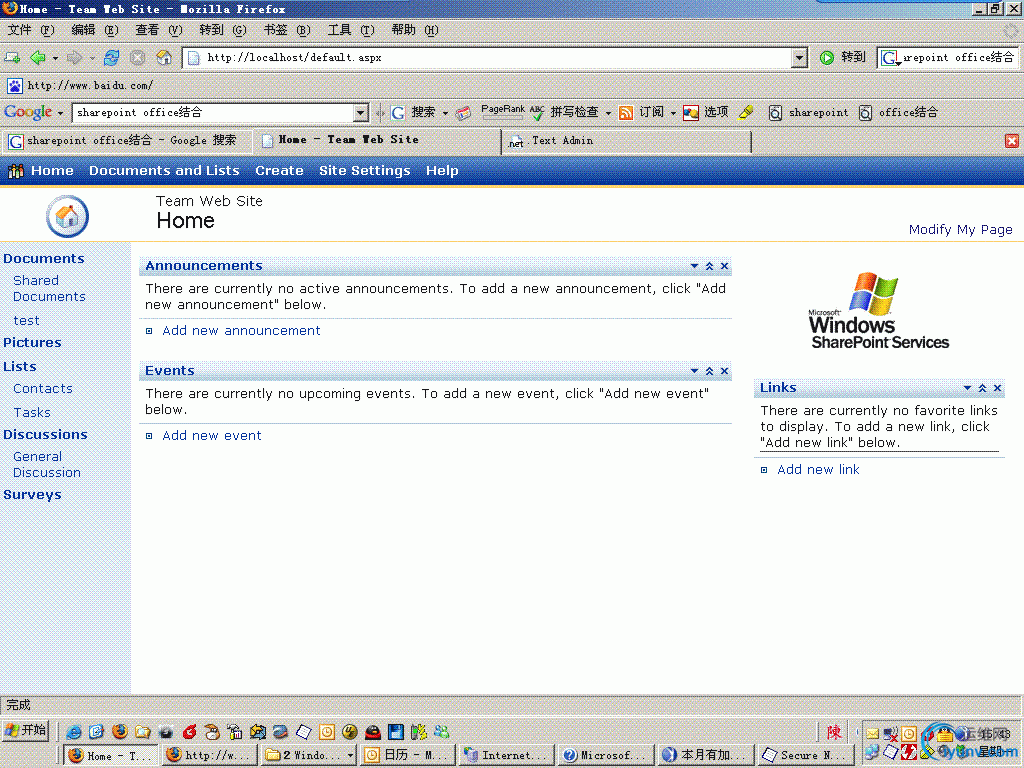The image size is (1024, 768).
Task: Switch to the Text Admin browser tab
Action: tap(627, 140)
